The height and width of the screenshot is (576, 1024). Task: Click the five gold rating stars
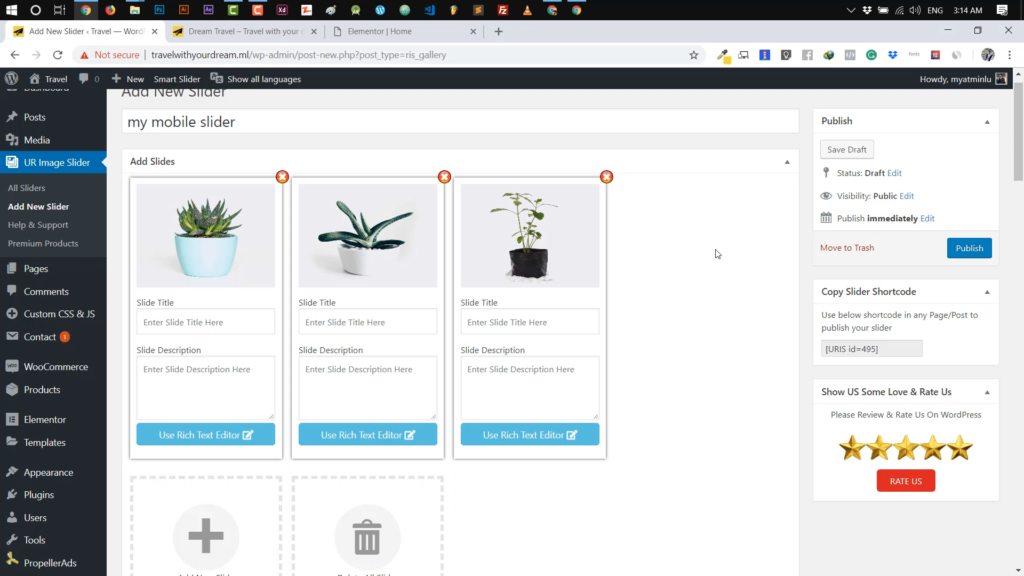(x=906, y=448)
